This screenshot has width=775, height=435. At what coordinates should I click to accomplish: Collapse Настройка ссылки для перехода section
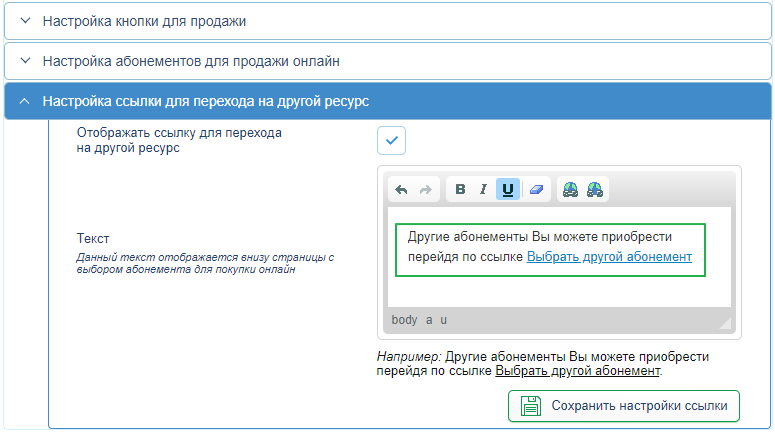pos(388,101)
